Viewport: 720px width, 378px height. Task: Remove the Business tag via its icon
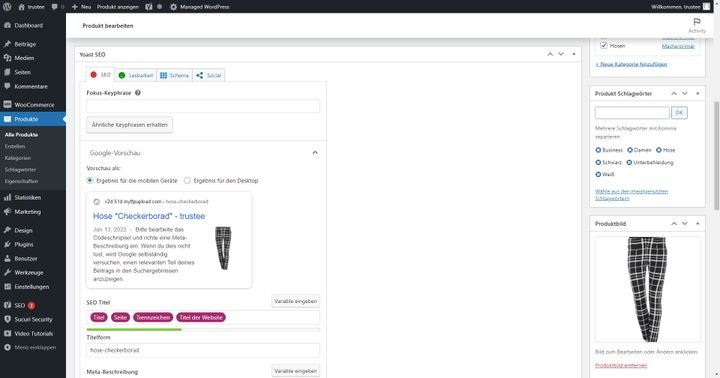point(598,150)
